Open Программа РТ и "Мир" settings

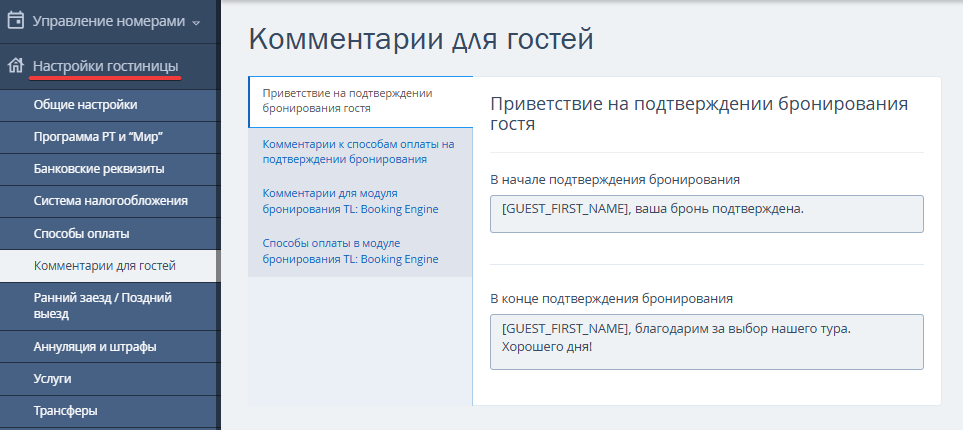pyautogui.click(x=110, y=137)
